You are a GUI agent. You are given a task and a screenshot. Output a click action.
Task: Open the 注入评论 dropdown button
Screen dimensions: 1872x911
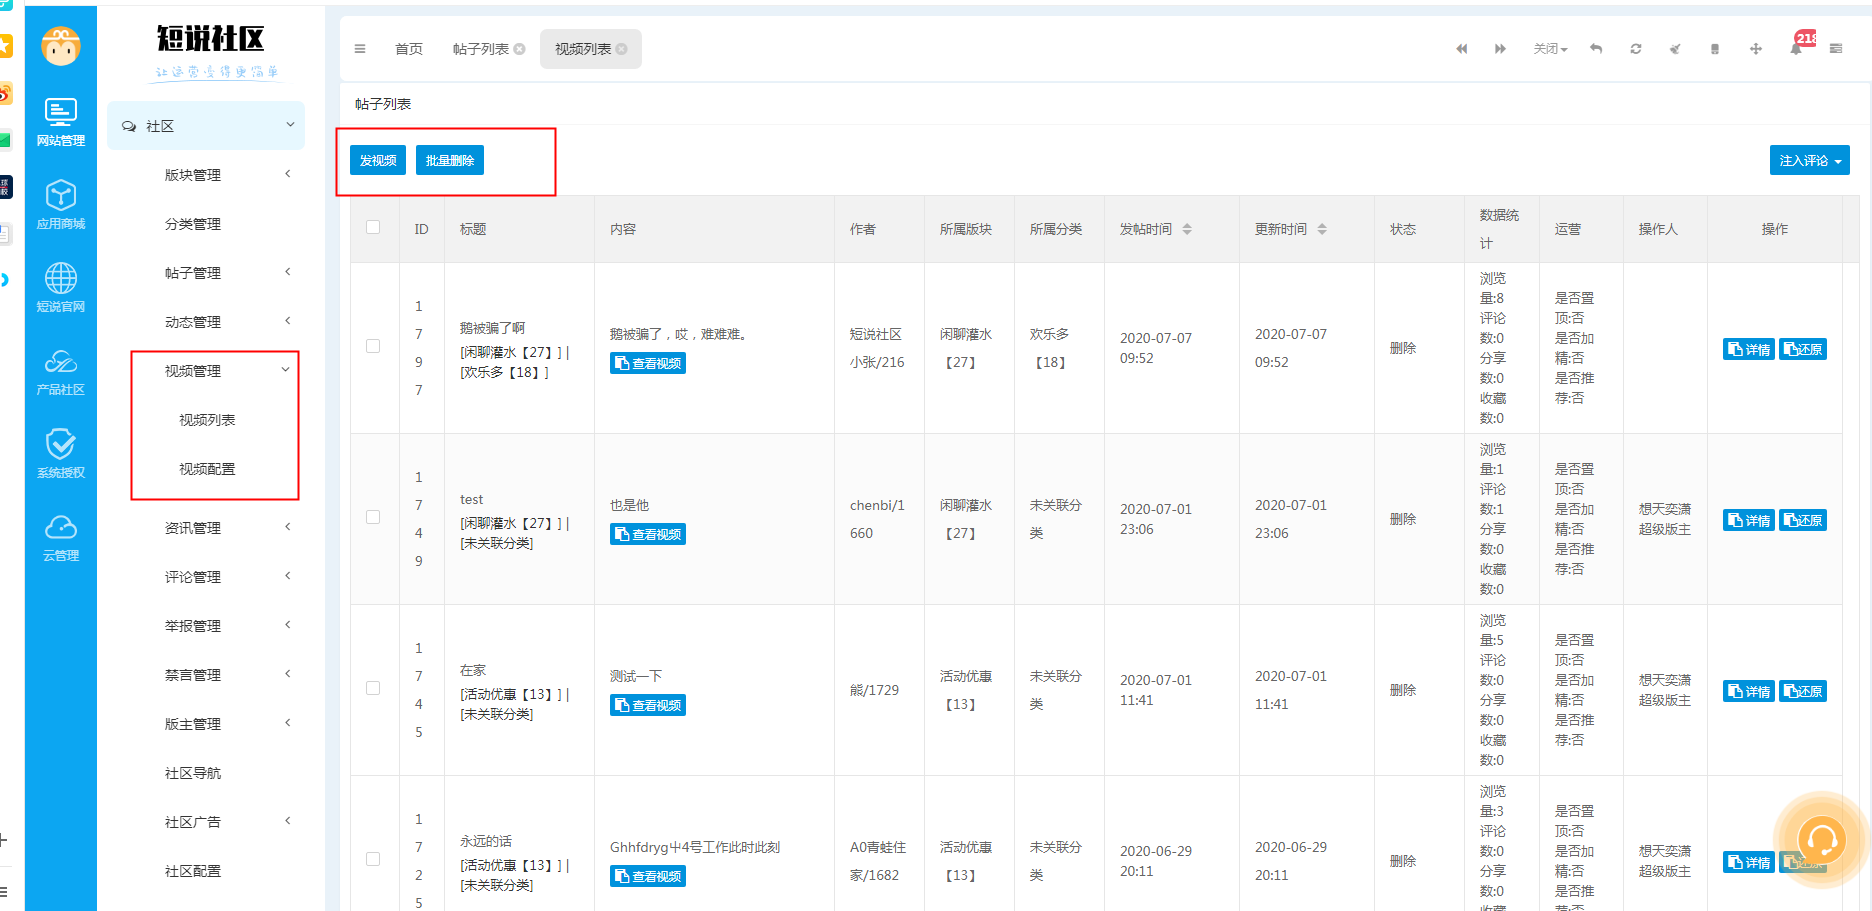(x=1809, y=161)
